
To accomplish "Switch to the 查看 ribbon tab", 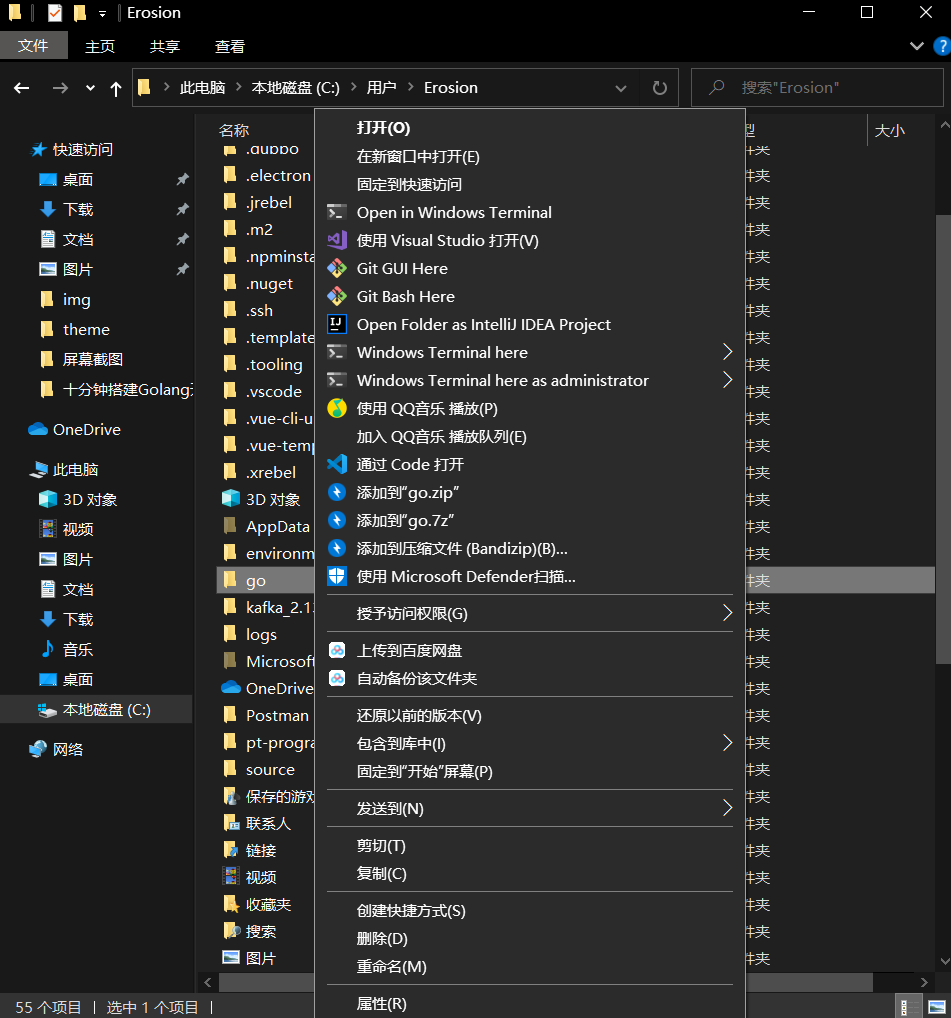I will click(x=229, y=46).
